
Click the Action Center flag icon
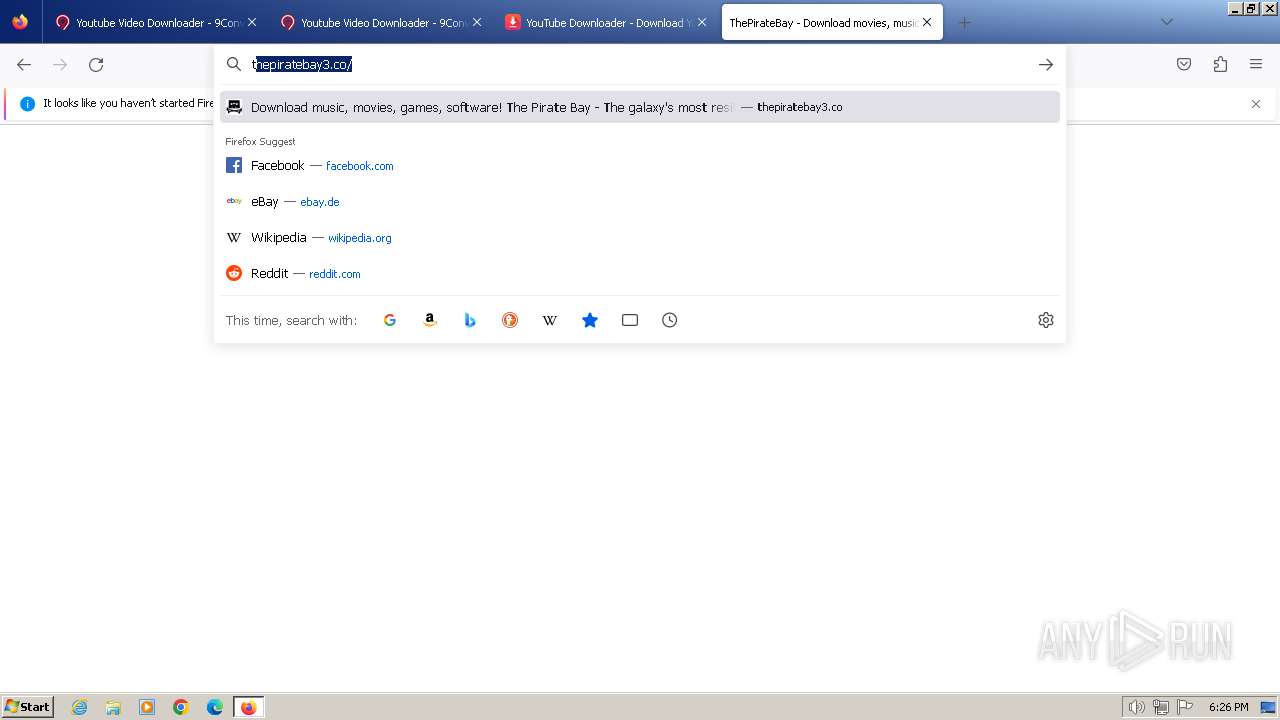click(x=1185, y=707)
